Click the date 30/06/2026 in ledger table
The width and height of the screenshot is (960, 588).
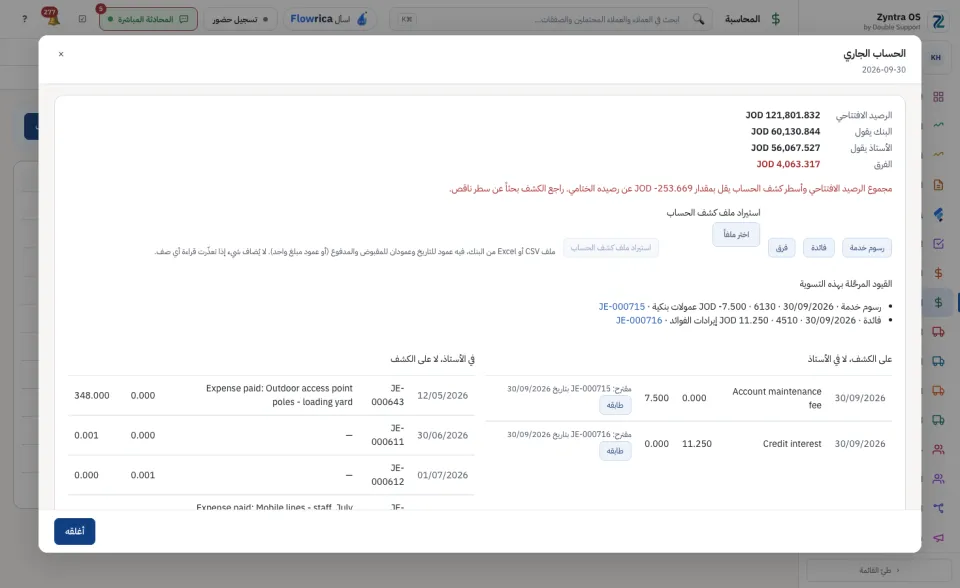[442, 435]
